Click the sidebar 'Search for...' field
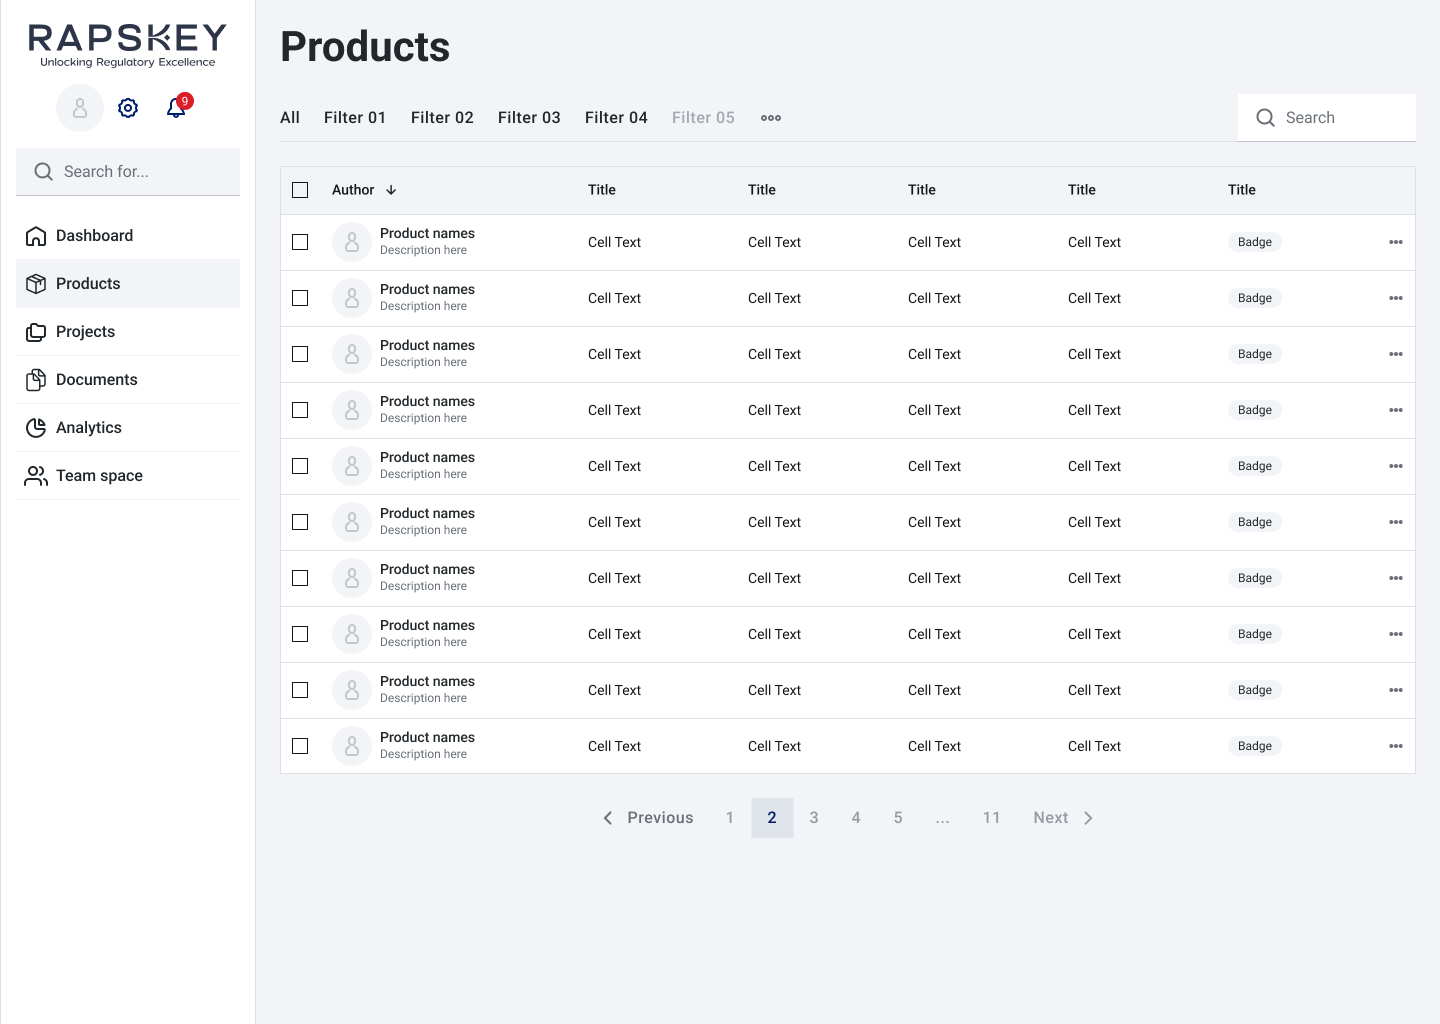Image resolution: width=1440 pixels, height=1024 pixels. coord(140,172)
